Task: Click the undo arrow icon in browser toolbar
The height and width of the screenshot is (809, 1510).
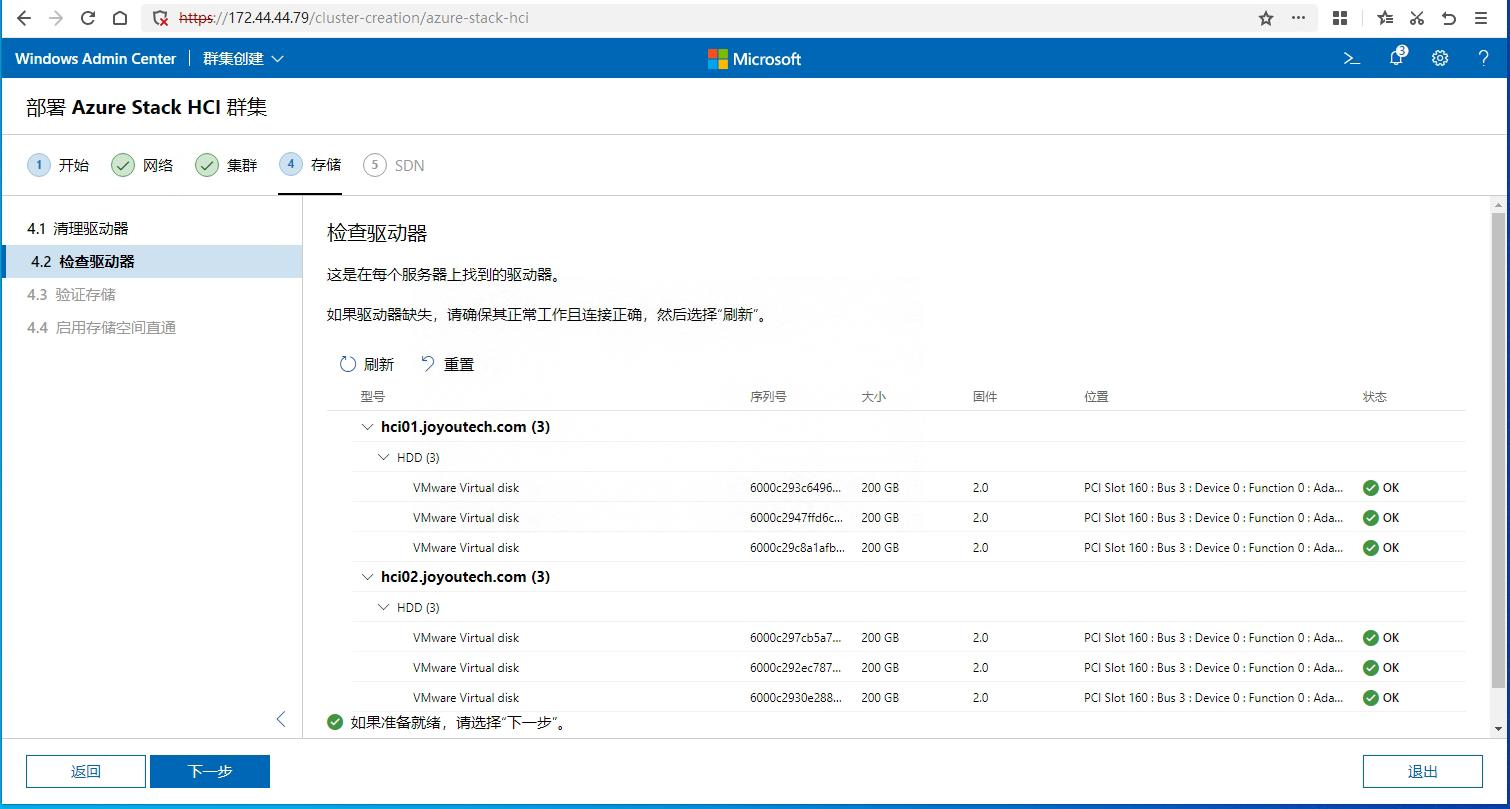Action: (1449, 18)
